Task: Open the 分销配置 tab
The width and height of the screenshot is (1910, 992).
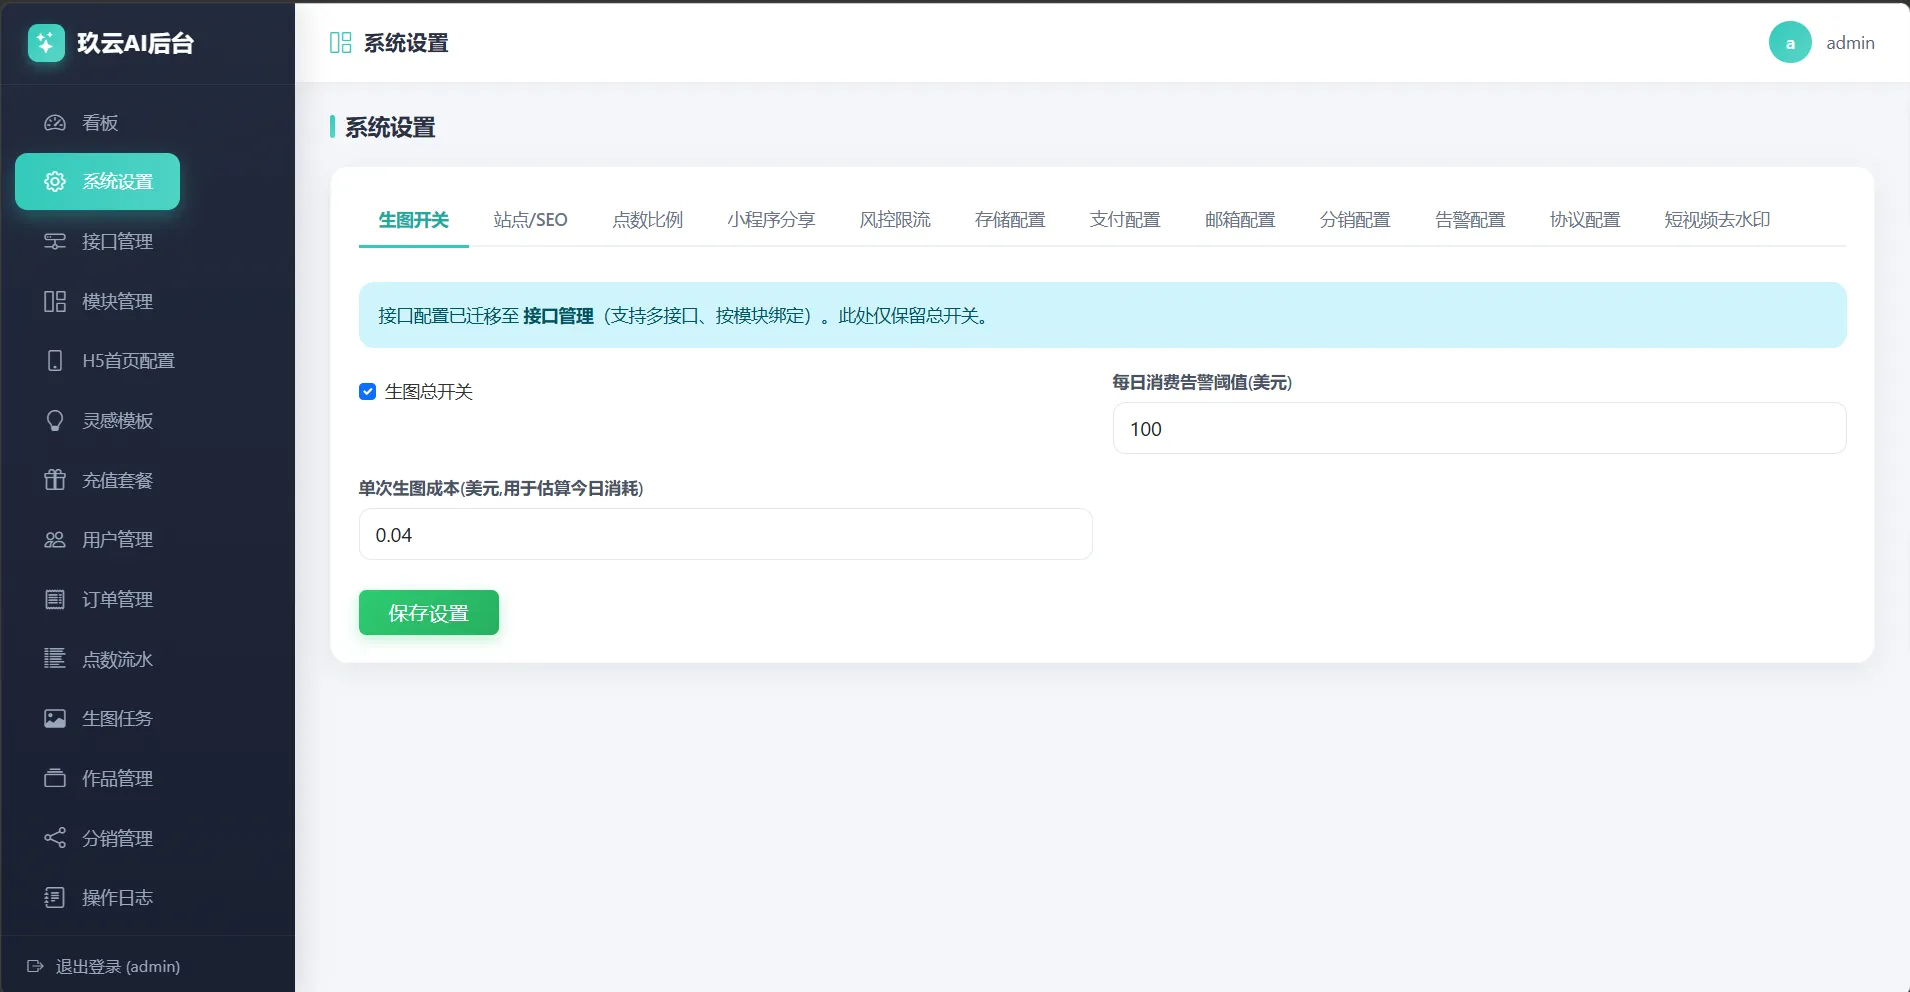Action: pyautogui.click(x=1355, y=219)
